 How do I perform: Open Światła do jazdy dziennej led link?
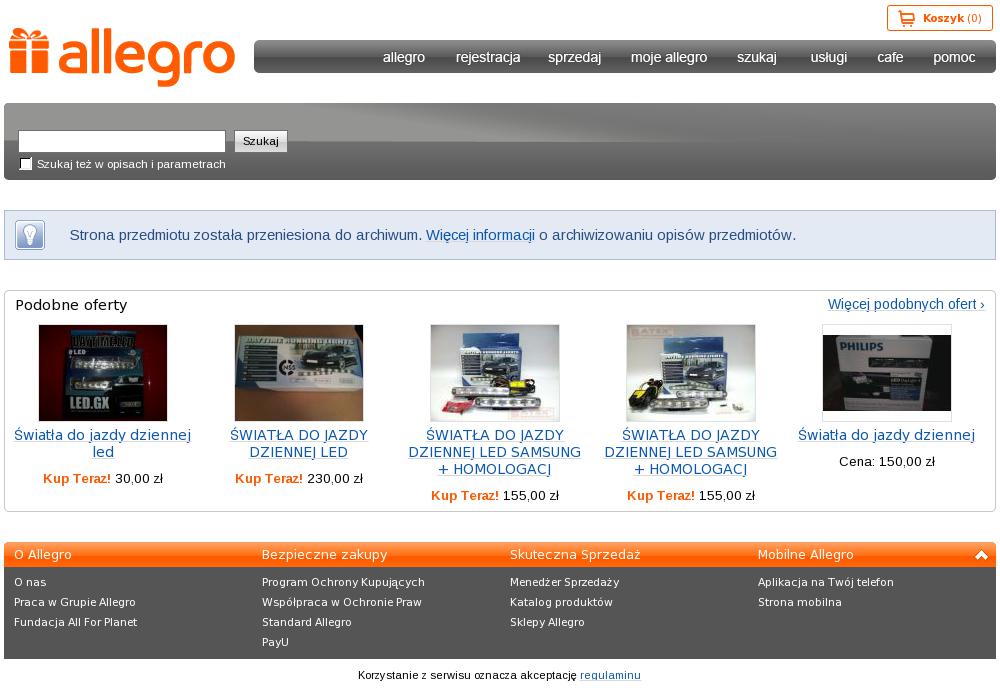tap(103, 443)
